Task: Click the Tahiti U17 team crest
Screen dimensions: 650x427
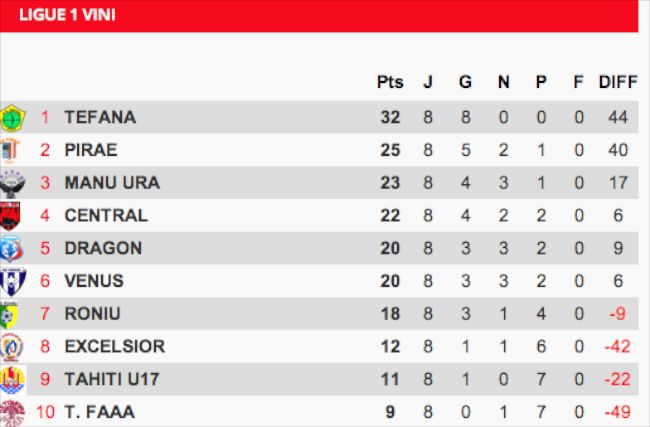Action: [x=11, y=379]
